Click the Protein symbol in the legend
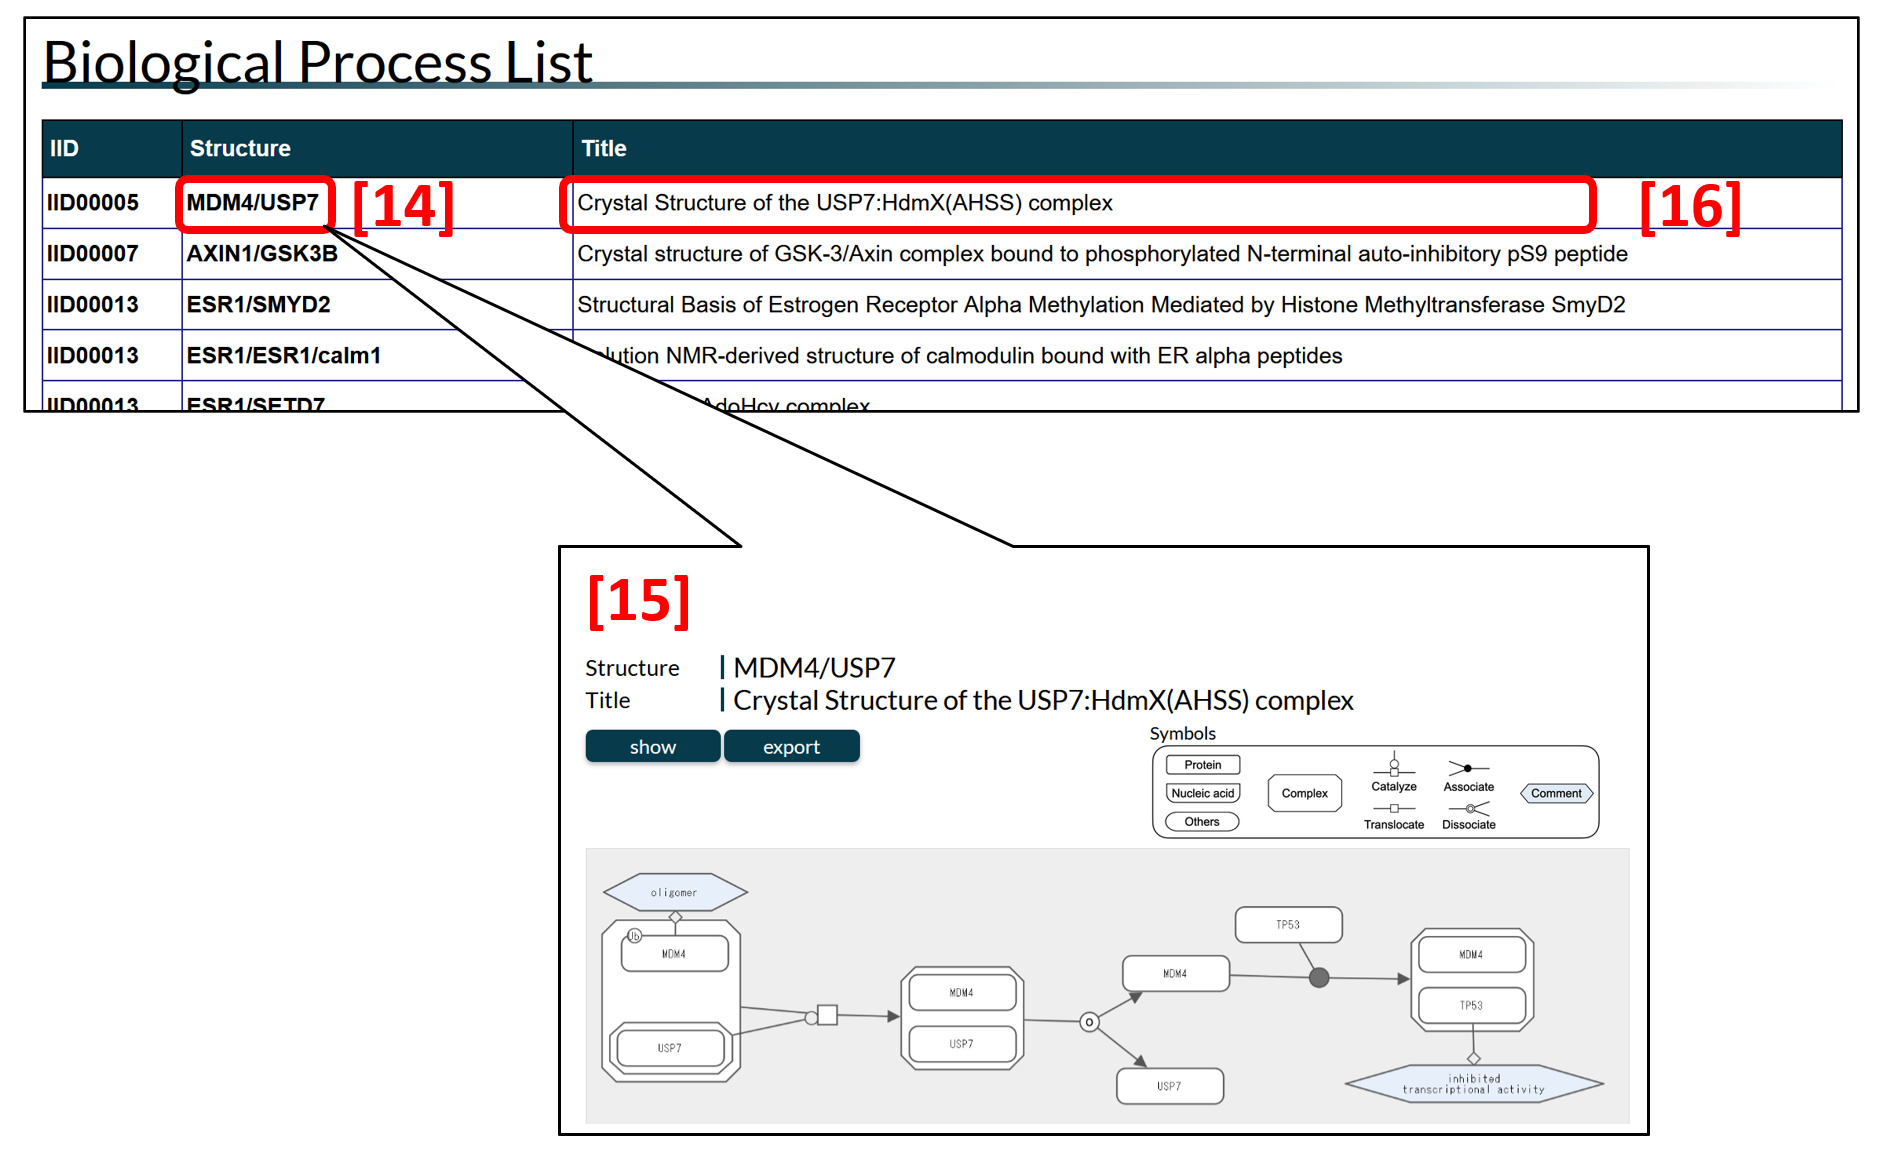The image size is (1891, 1156). pos(1203,765)
